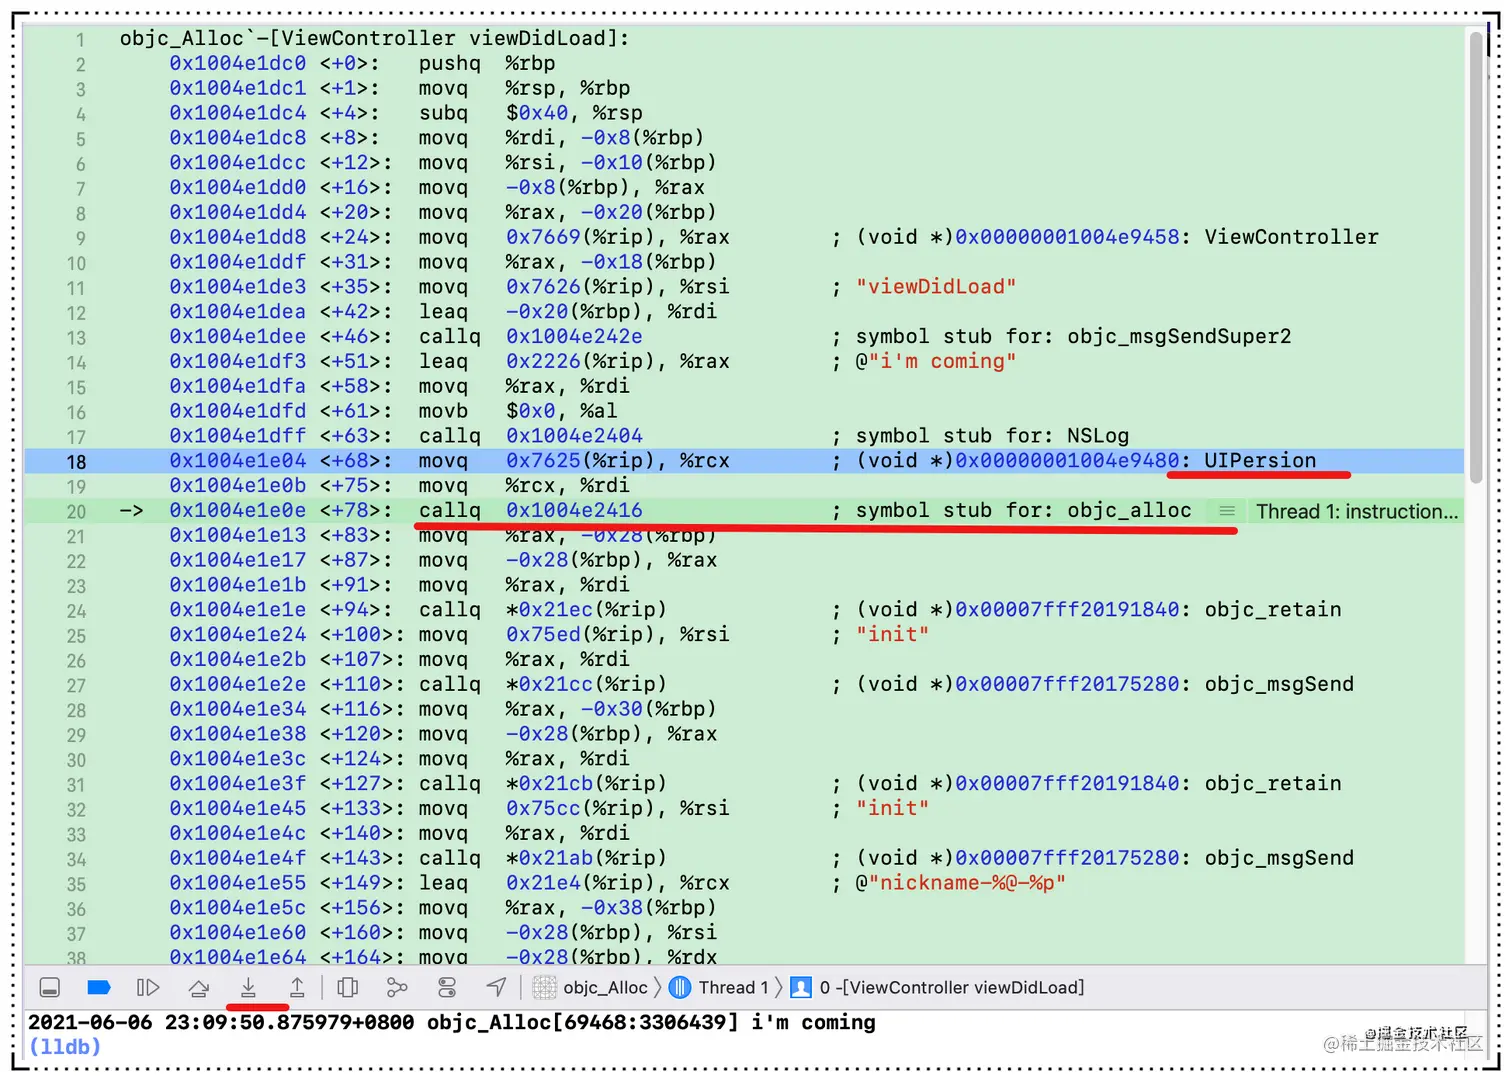Open stack frame 0 -[ViewController viewDidLoad]
Image resolution: width=1512 pixels, height=1082 pixels.
(x=938, y=988)
